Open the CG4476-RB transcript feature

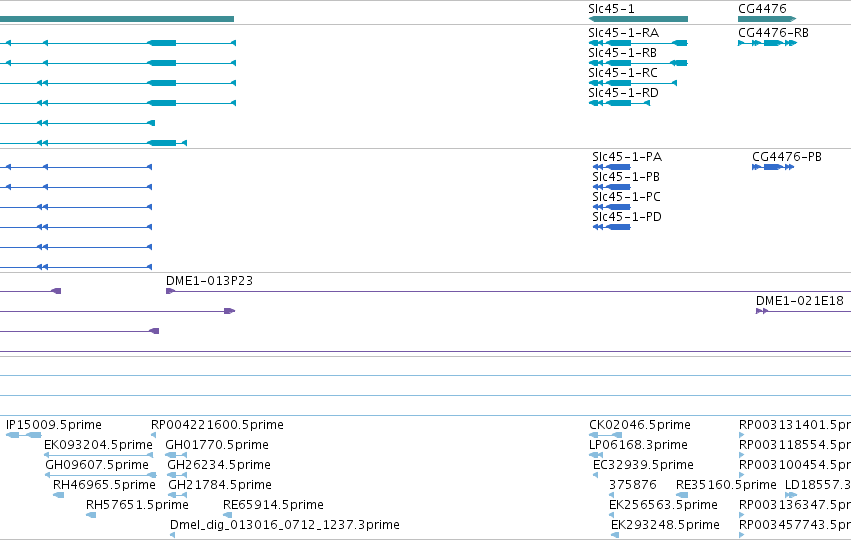pyautogui.click(x=767, y=43)
